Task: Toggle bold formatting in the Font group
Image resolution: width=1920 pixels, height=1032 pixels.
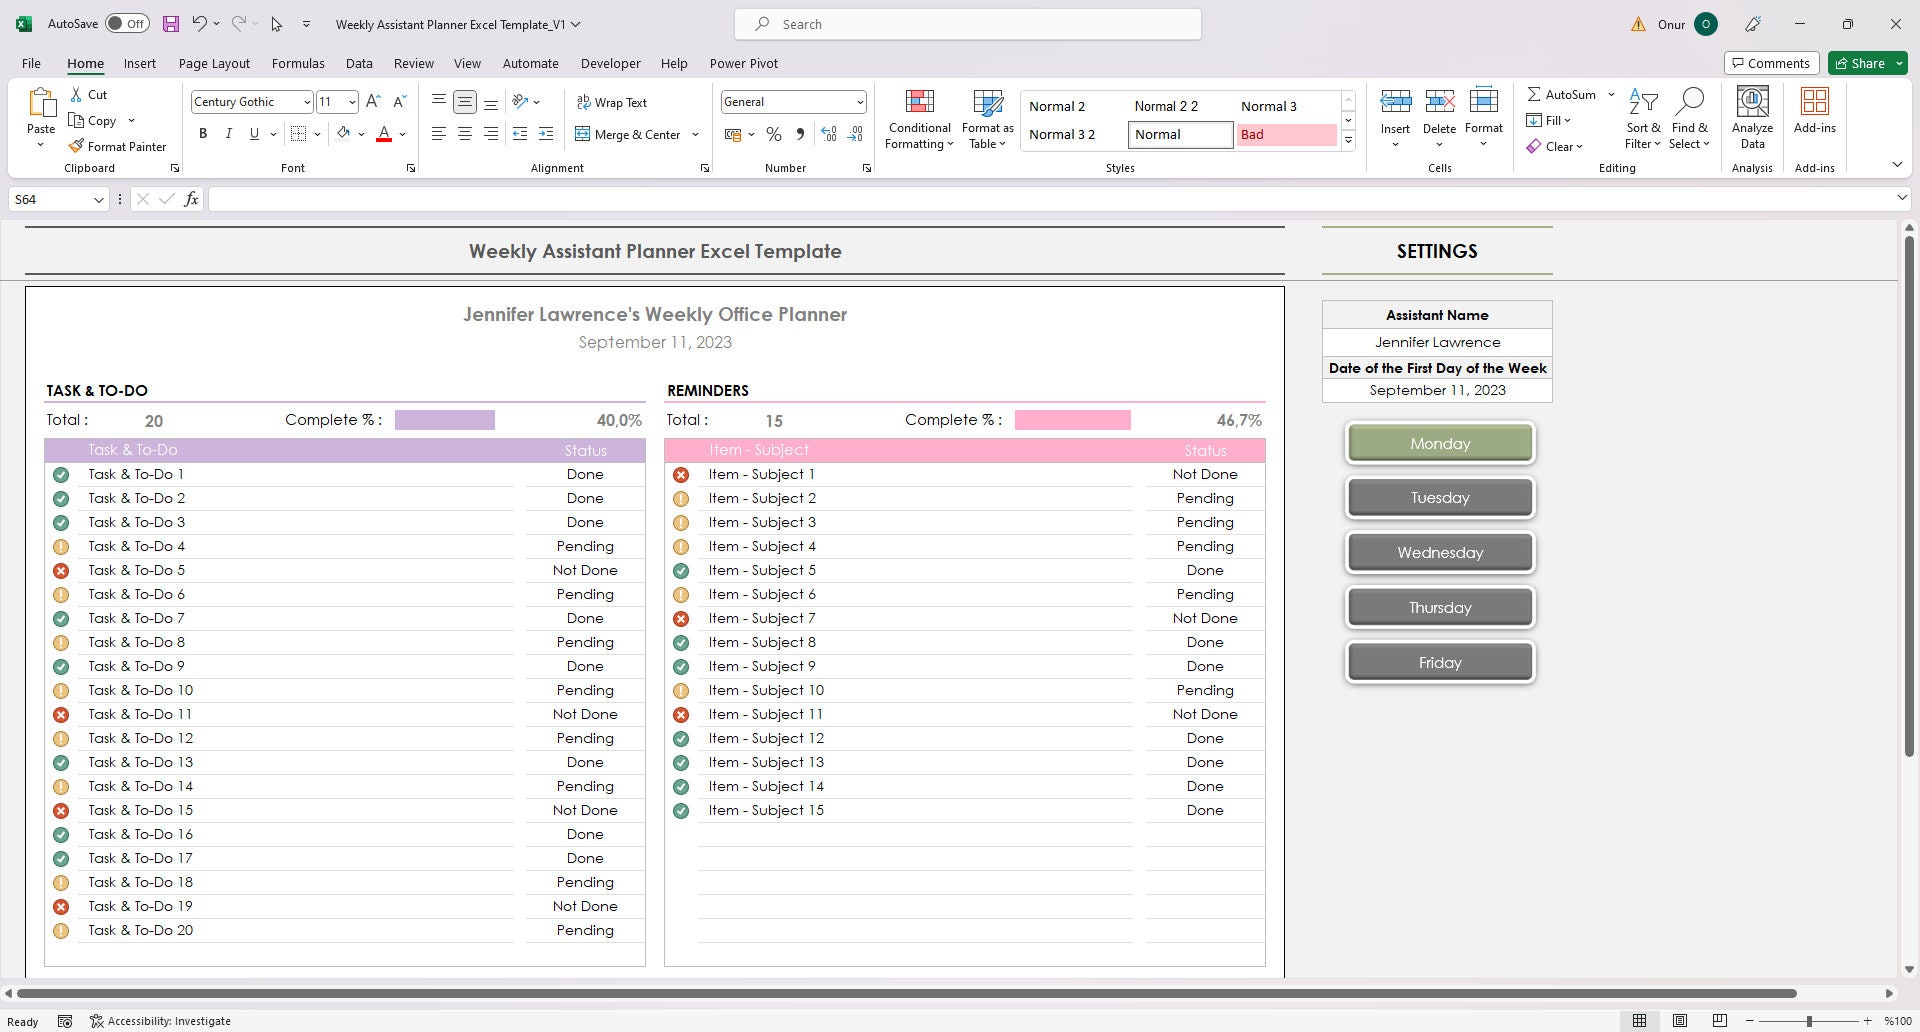Action: click(203, 133)
